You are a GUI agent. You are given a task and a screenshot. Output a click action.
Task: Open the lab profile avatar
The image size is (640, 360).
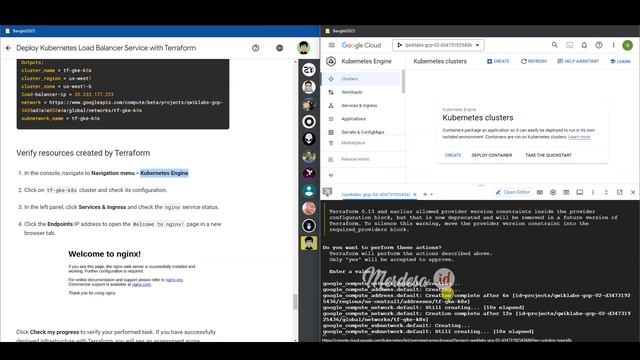pos(303,48)
